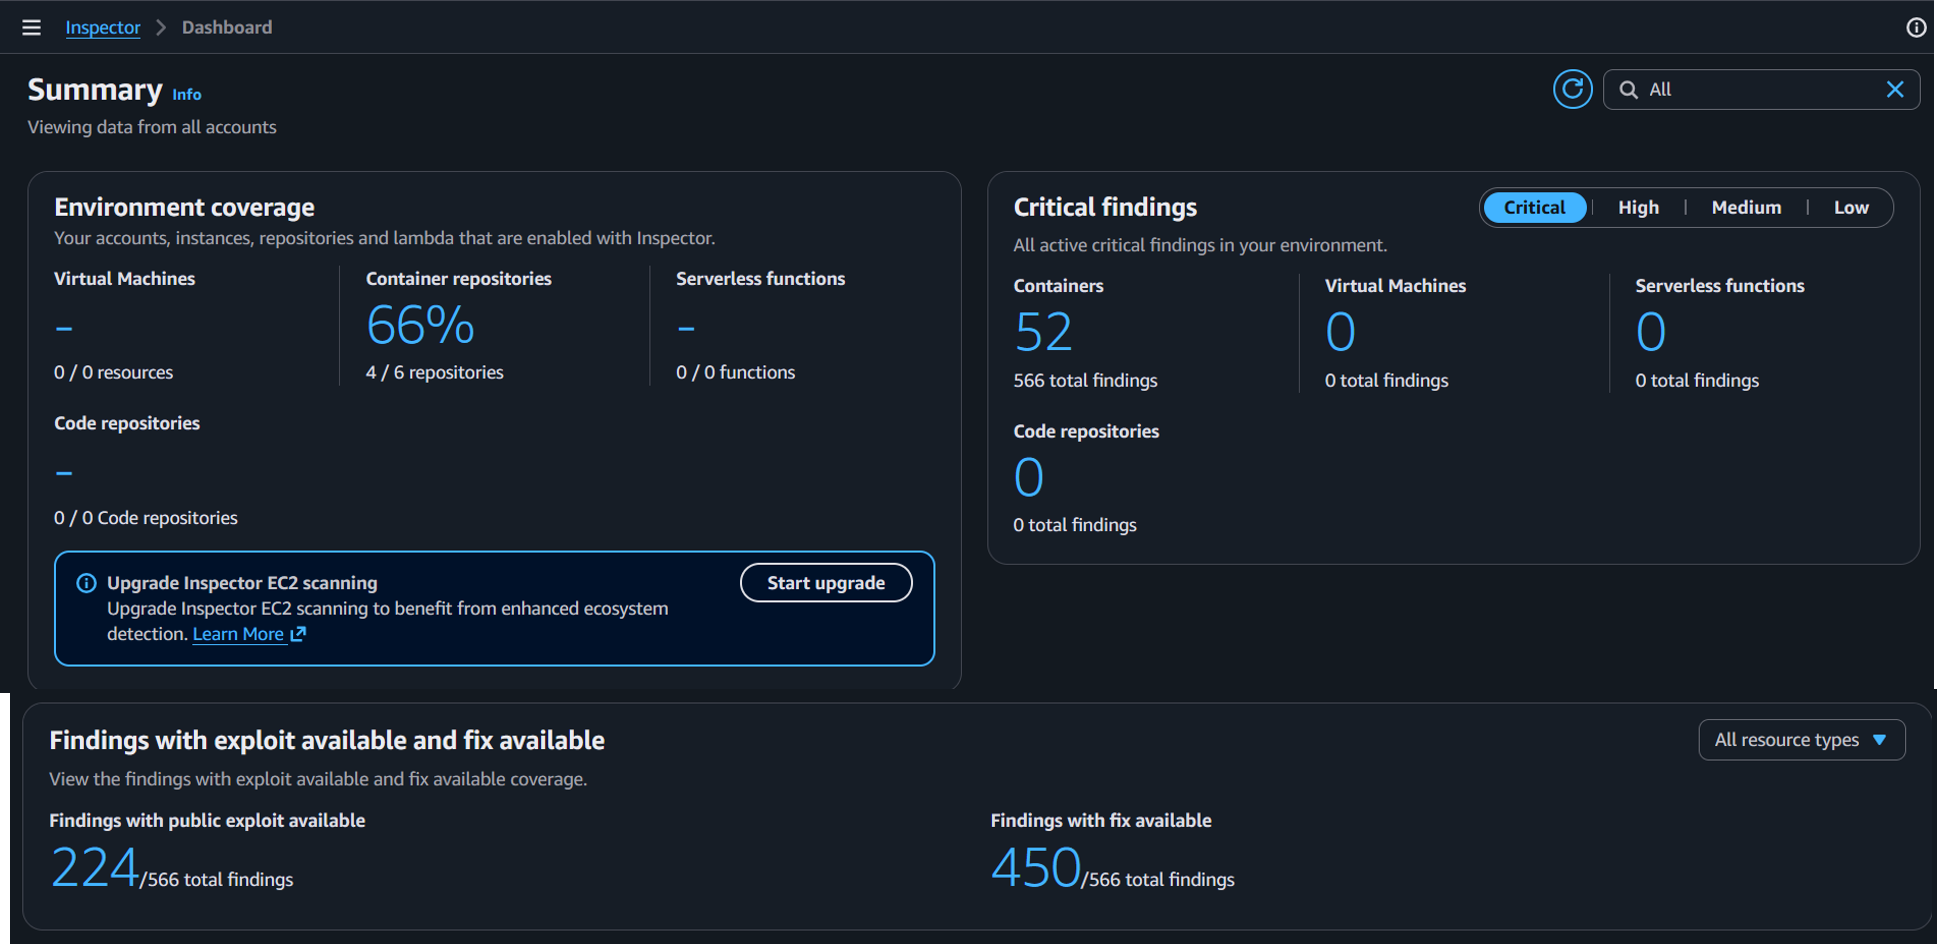
Task: Click the Virtual Machines 0 critical findings value
Action: point(1340,332)
